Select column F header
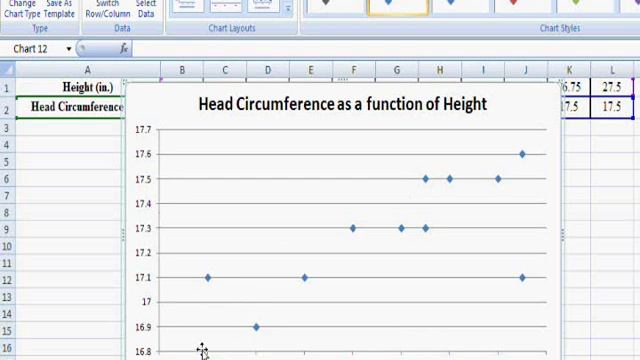Viewport: 640px width, 360px height. (354, 70)
